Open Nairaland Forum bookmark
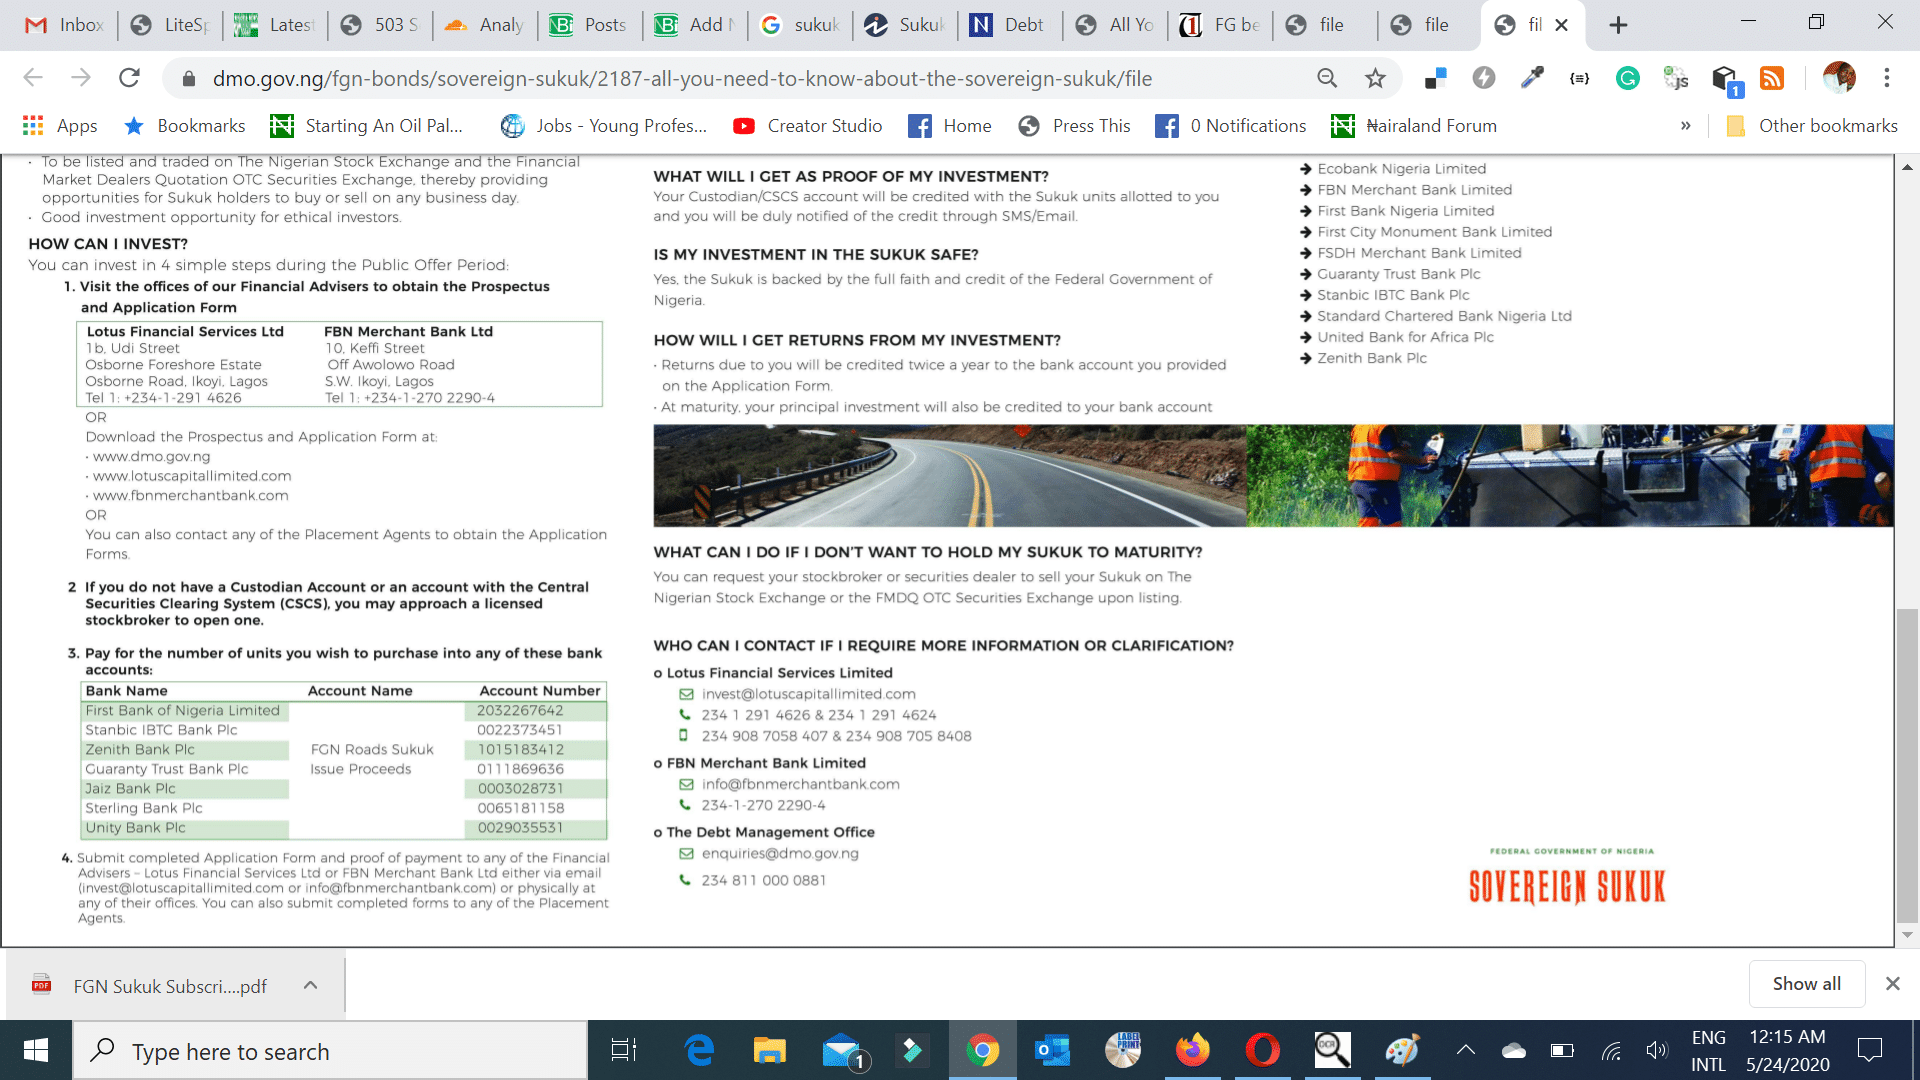Viewport: 1920px width, 1080px height. pos(1414,126)
